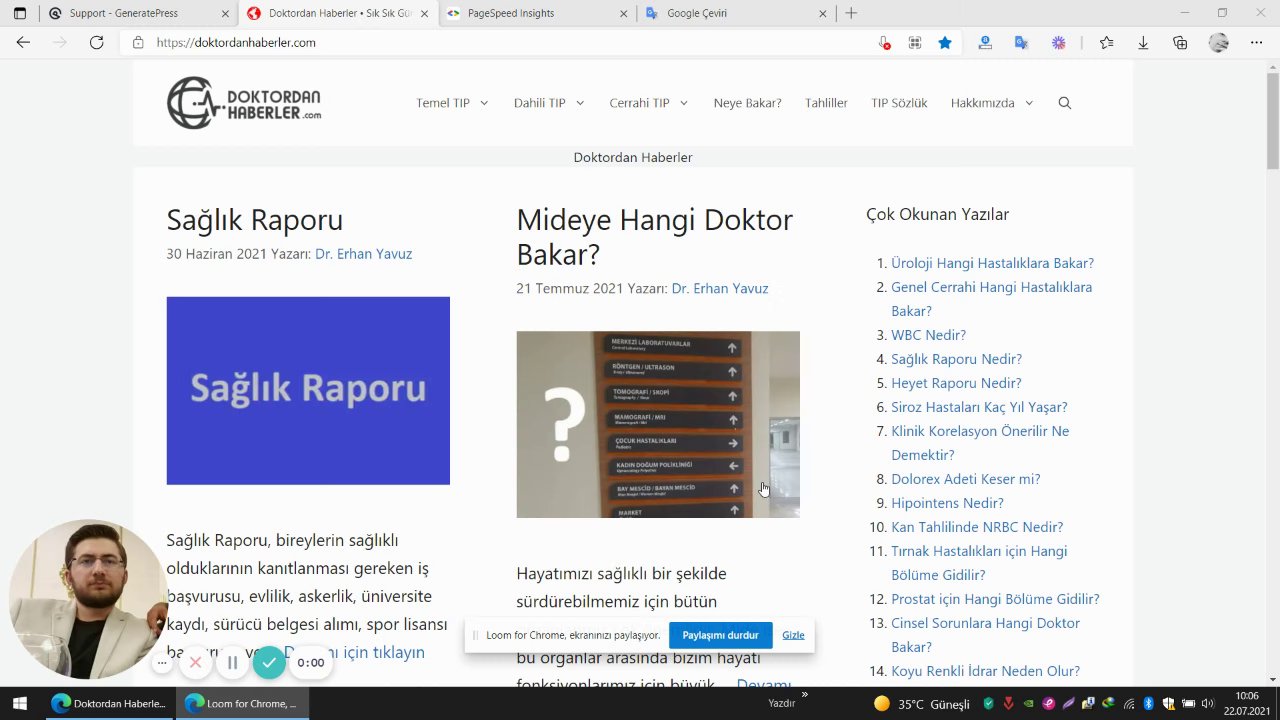Open the new tab plus button
The height and width of the screenshot is (720, 1280).
click(x=851, y=13)
